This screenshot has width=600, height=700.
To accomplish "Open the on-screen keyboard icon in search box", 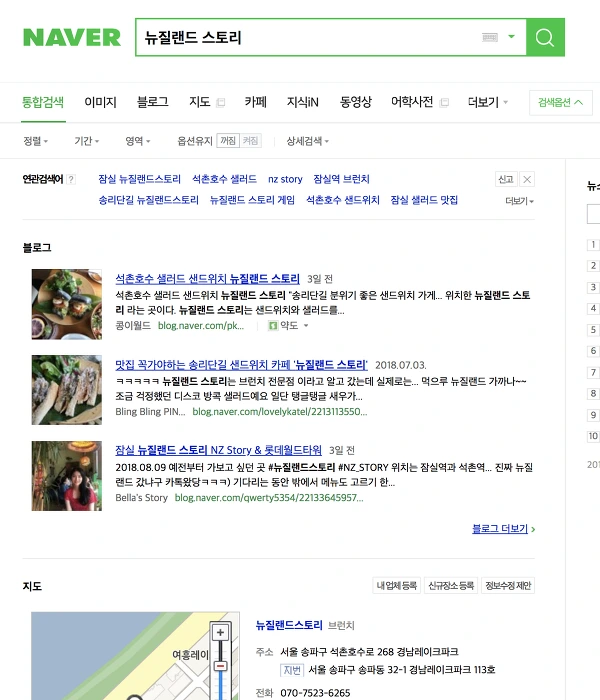I will [x=490, y=38].
